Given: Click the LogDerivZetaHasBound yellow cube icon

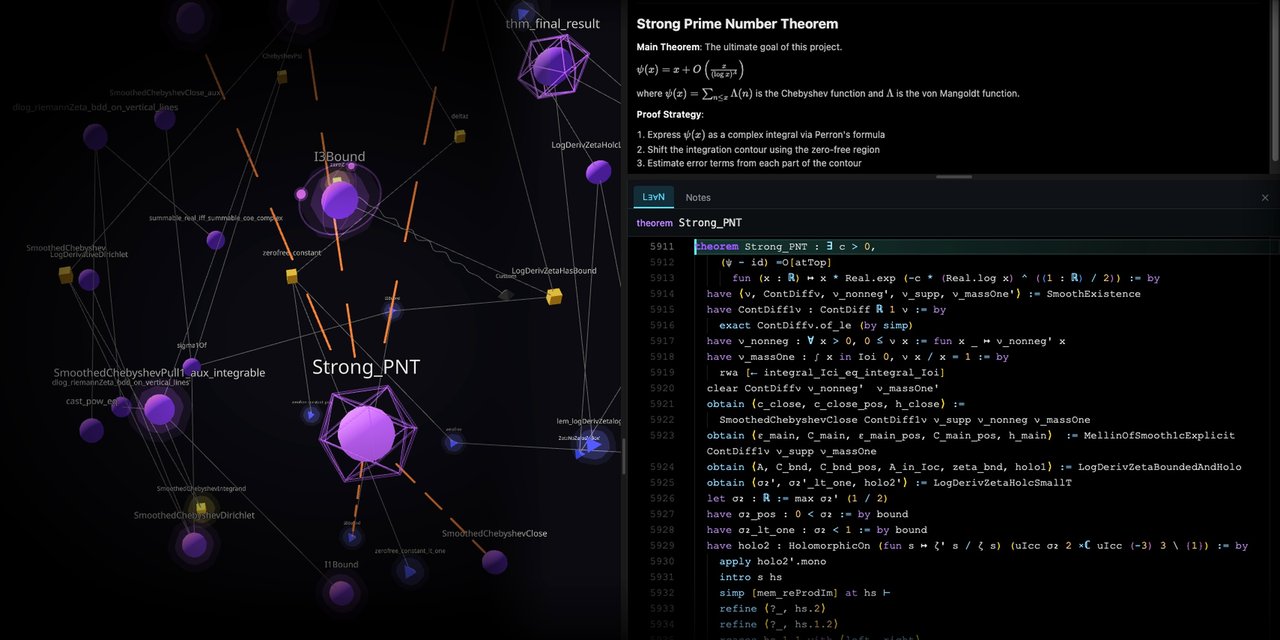Looking at the screenshot, I should coord(552,297).
